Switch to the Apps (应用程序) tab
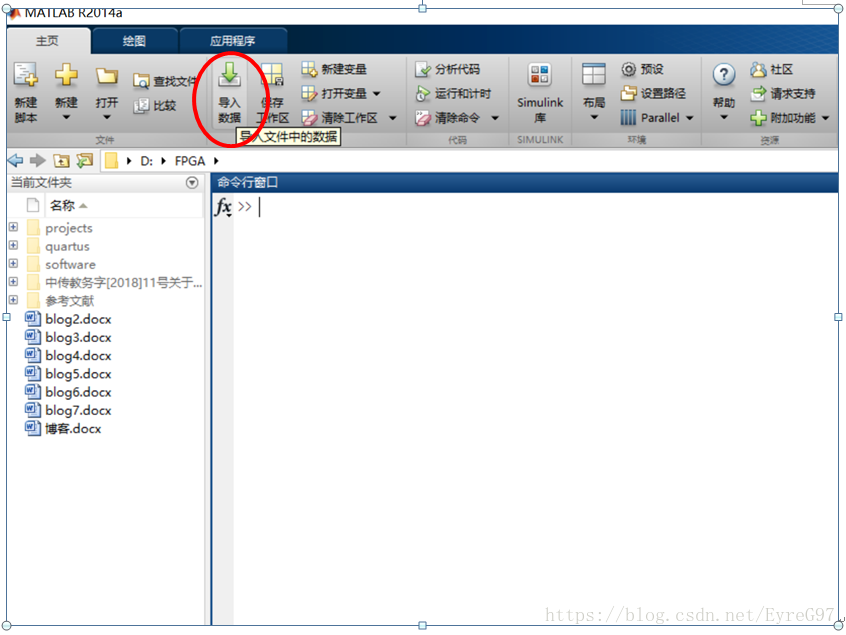 click(233, 41)
